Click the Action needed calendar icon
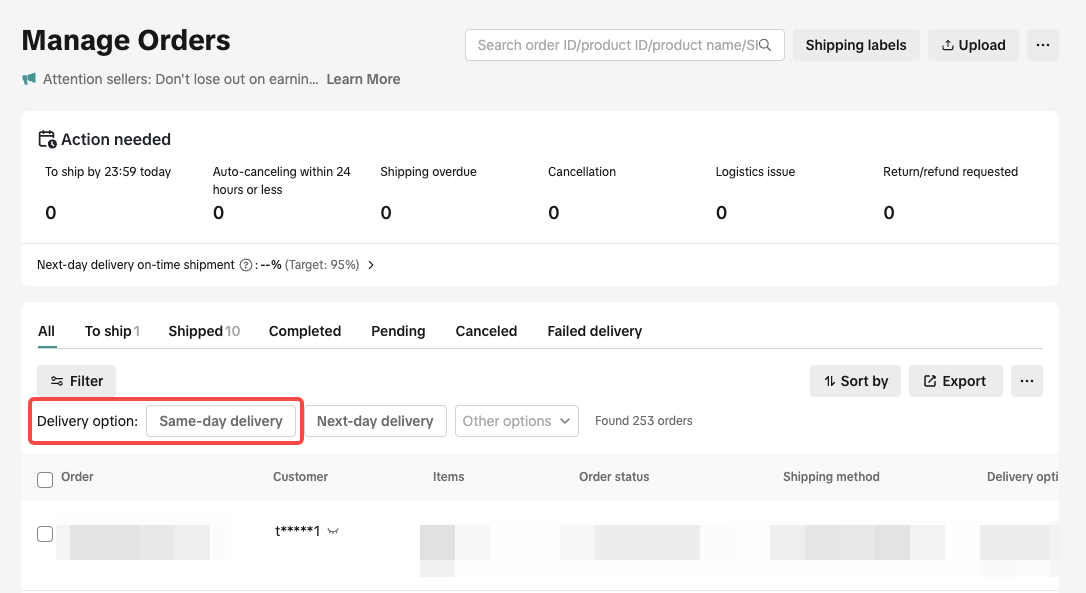The width and height of the screenshot is (1086, 593). pyautogui.click(x=47, y=139)
